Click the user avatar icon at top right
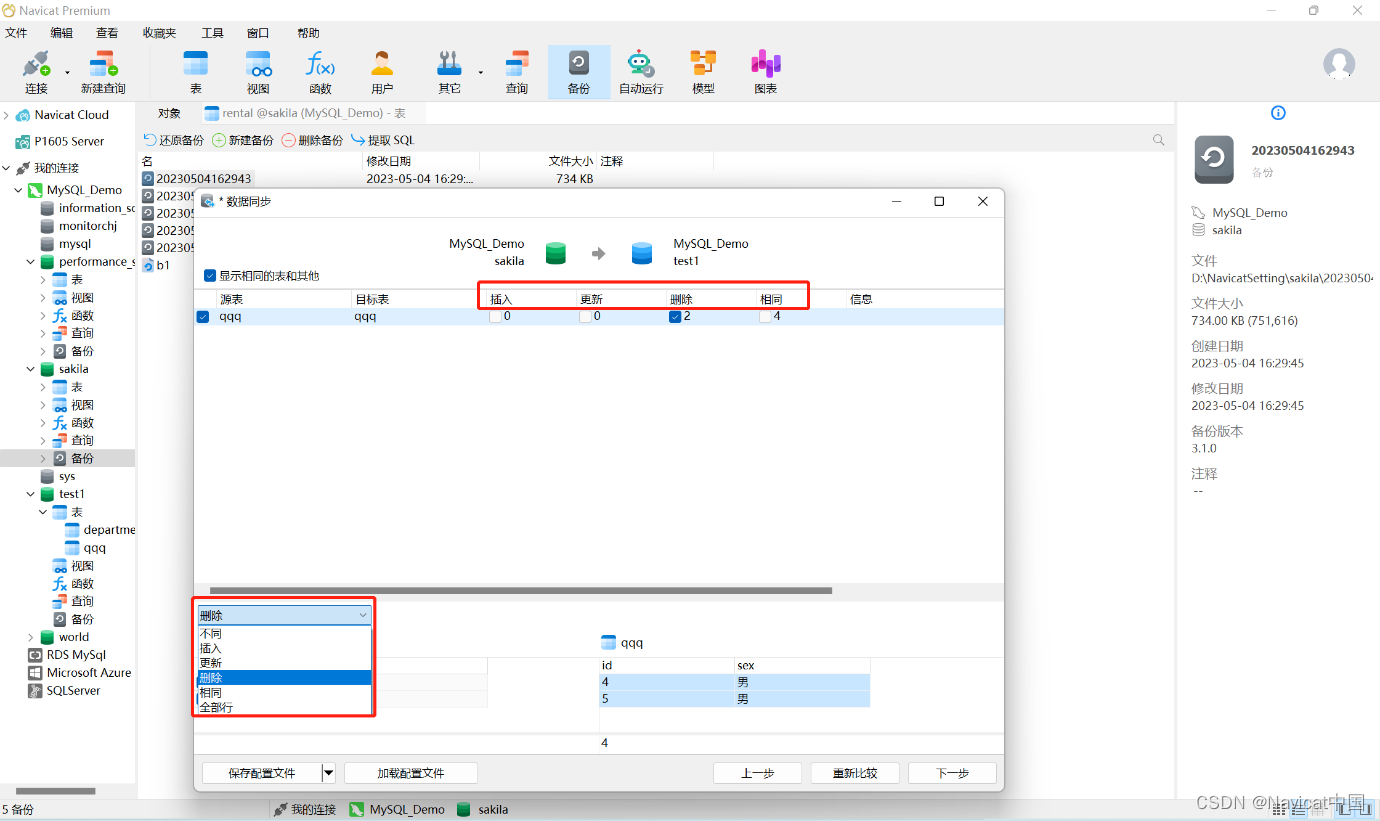This screenshot has height=821, width=1380. coord(1339,64)
